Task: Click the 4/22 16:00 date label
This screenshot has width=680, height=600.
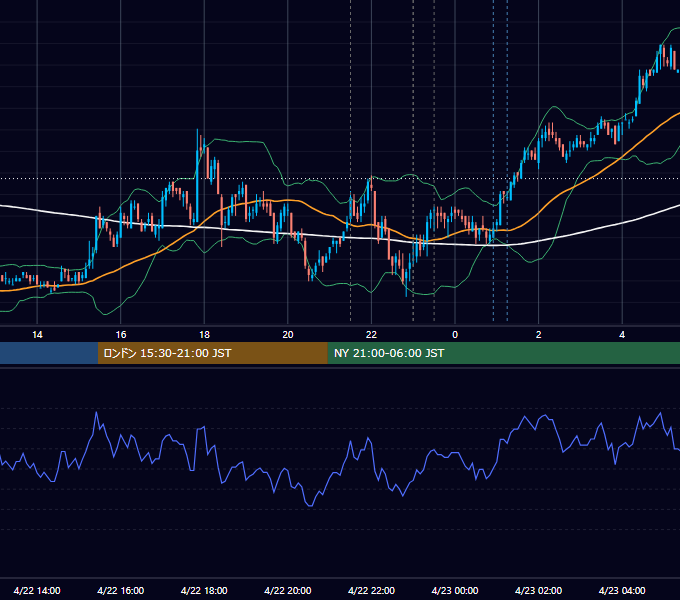Action: coord(121,590)
